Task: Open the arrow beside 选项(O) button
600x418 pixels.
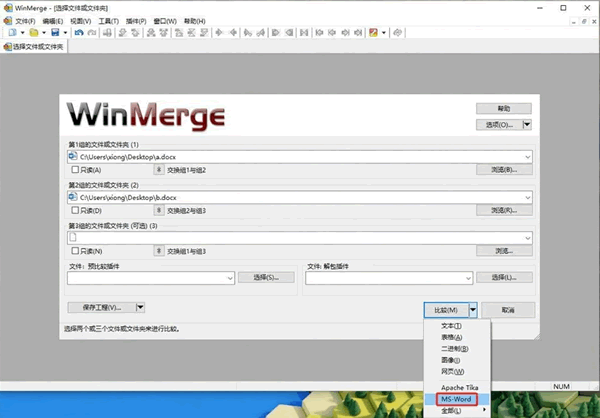Action: pos(527,124)
